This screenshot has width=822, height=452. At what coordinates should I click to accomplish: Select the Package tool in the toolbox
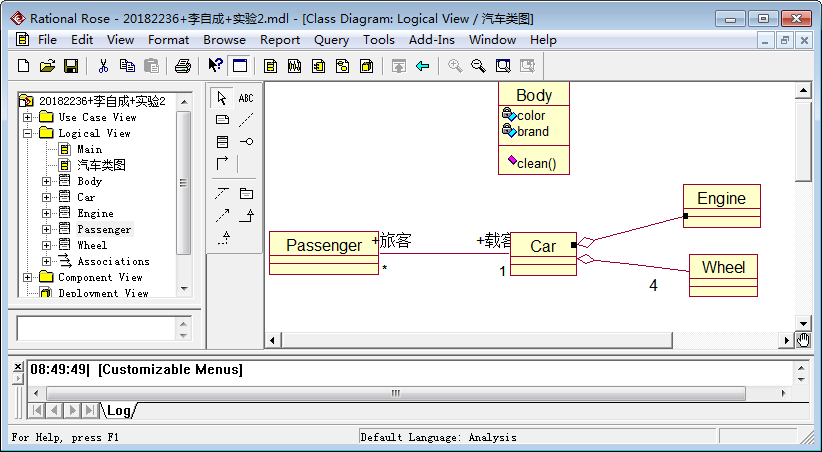tap(246, 193)
